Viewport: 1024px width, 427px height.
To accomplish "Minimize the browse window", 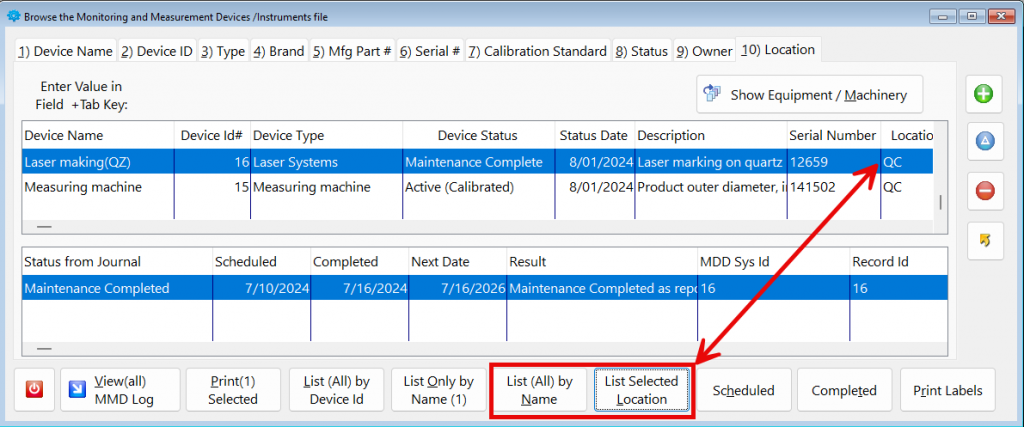I will point(942,16).
